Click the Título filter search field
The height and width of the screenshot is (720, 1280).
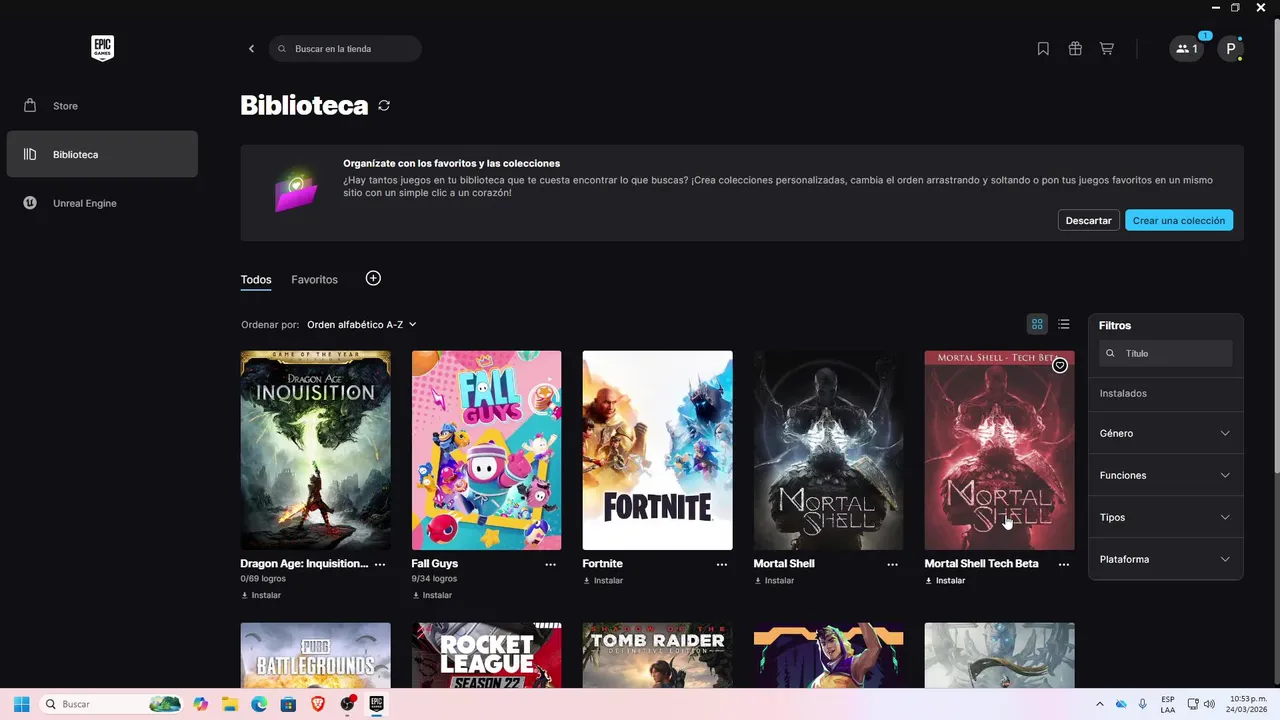pyautogui.click(x=1165, y=353)
